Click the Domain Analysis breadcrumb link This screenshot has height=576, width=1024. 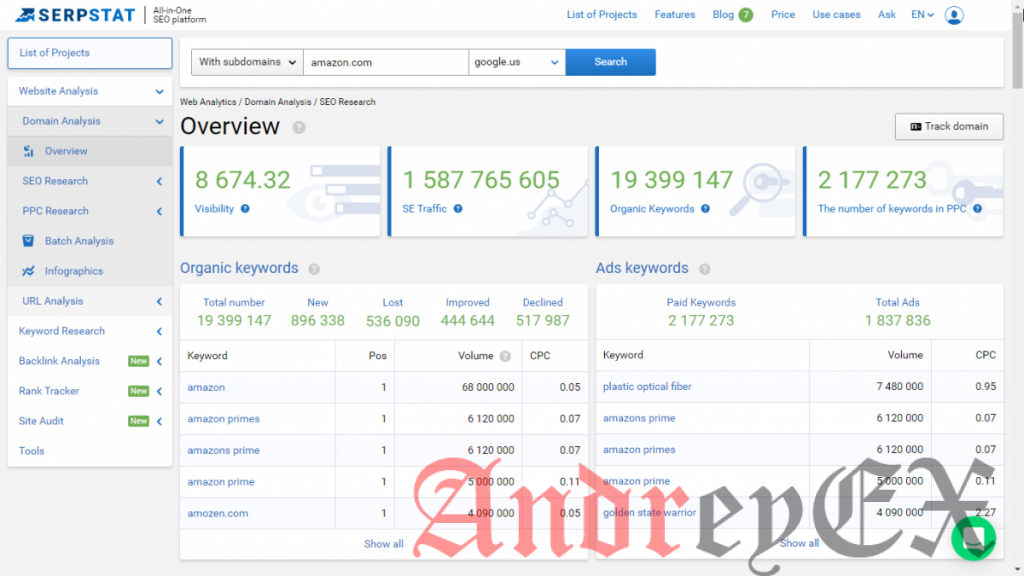[278, 102]
